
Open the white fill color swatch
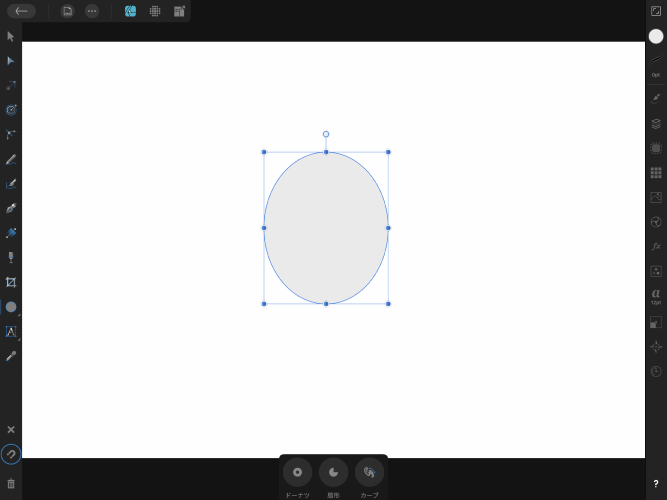click(x=656, y=36)
